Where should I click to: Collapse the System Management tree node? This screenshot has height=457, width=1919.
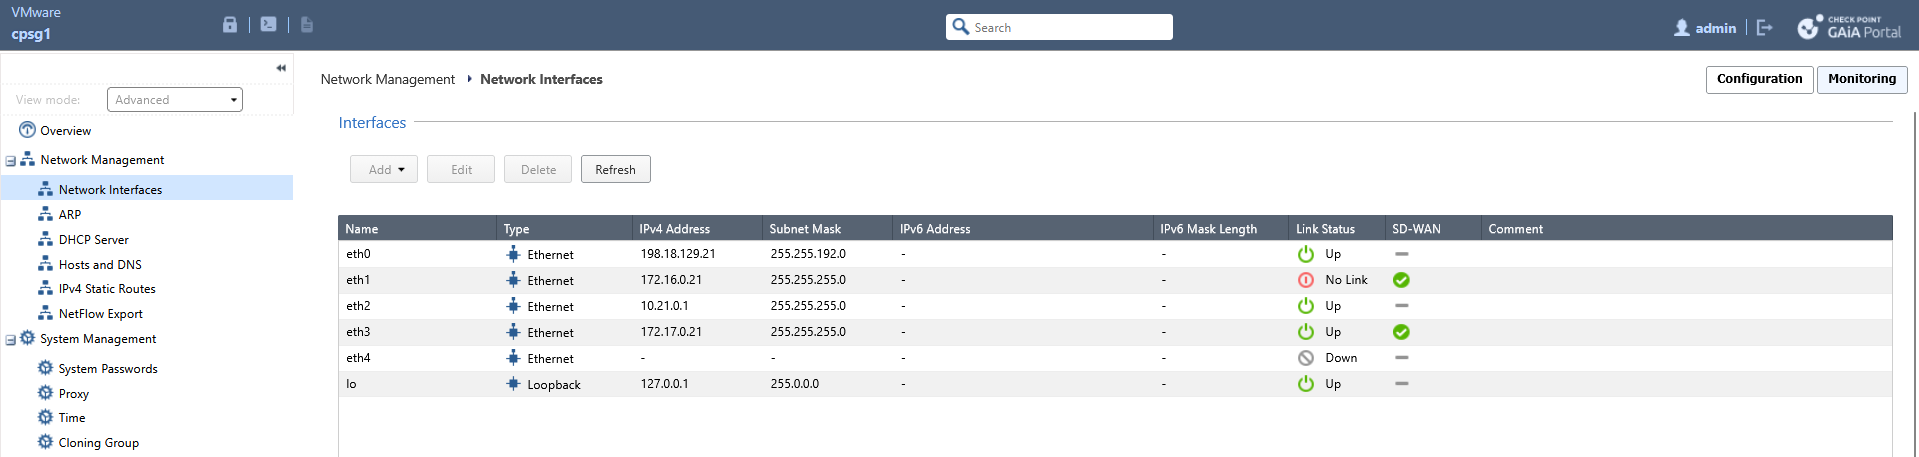click(11, 340)
